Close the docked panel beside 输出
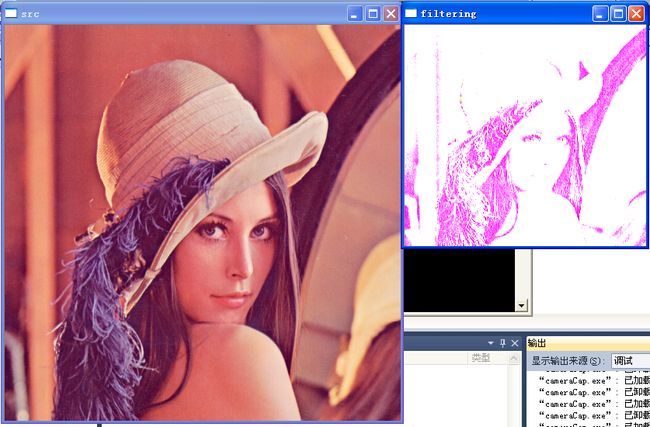The image size is (650, 427). click(514, 343)
